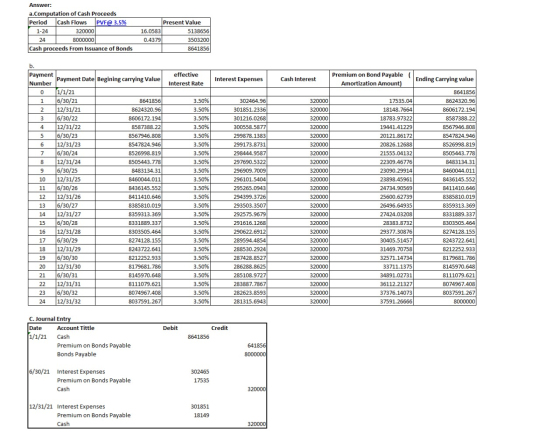Select Cash account in 1/1/21 journal entry
560x446 pixels.
[x=63, y=337]
